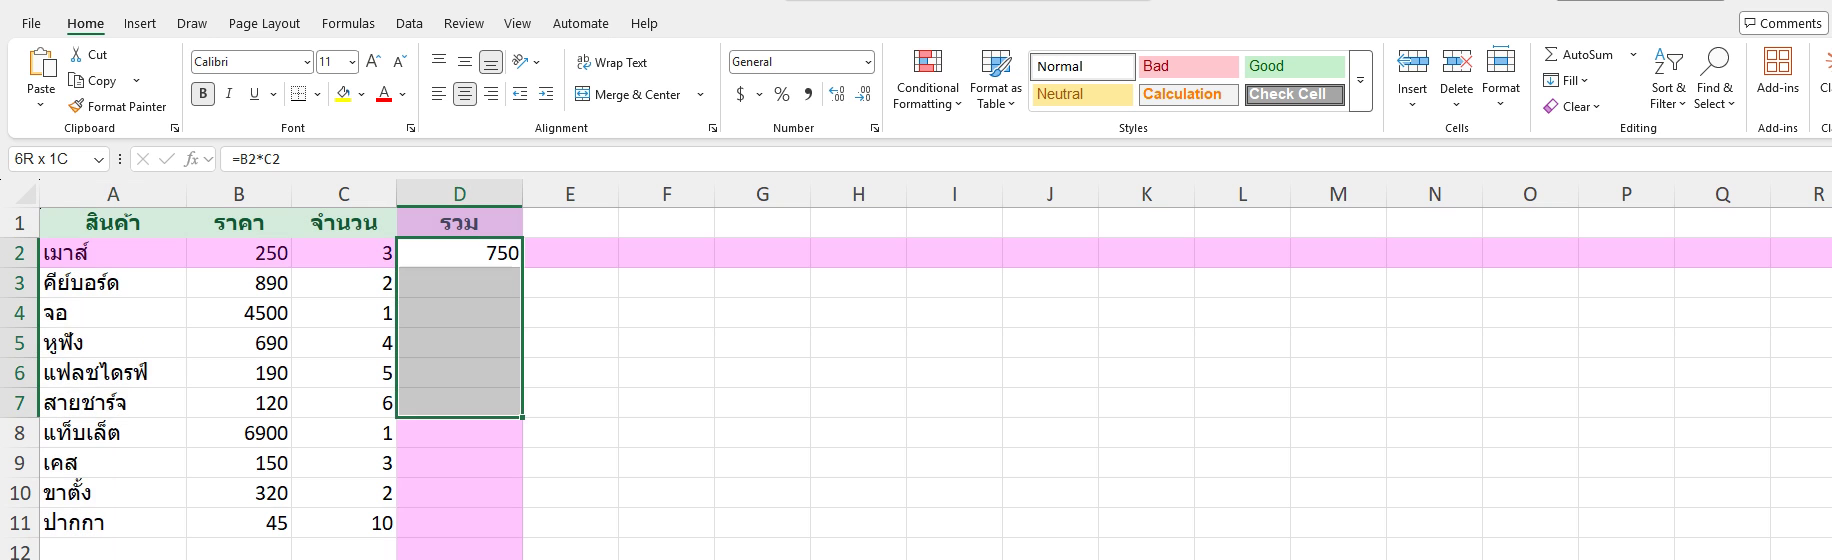The image size is (1832, 560).
Task: Open Conditional Formatting
Action: click(x=927, y=79)
